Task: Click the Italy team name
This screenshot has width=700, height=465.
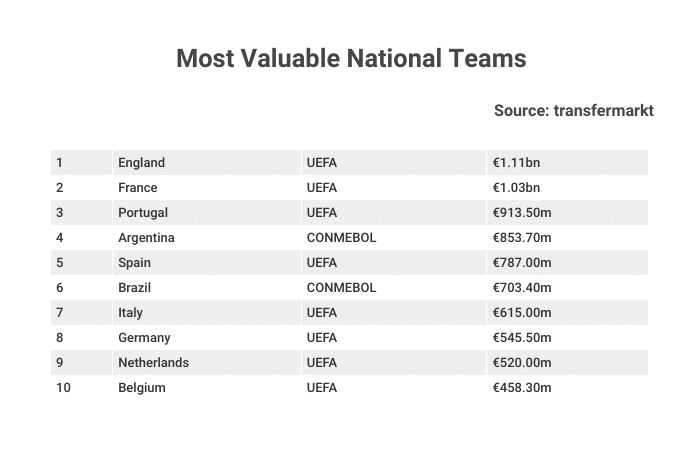Action: point(130,312)
